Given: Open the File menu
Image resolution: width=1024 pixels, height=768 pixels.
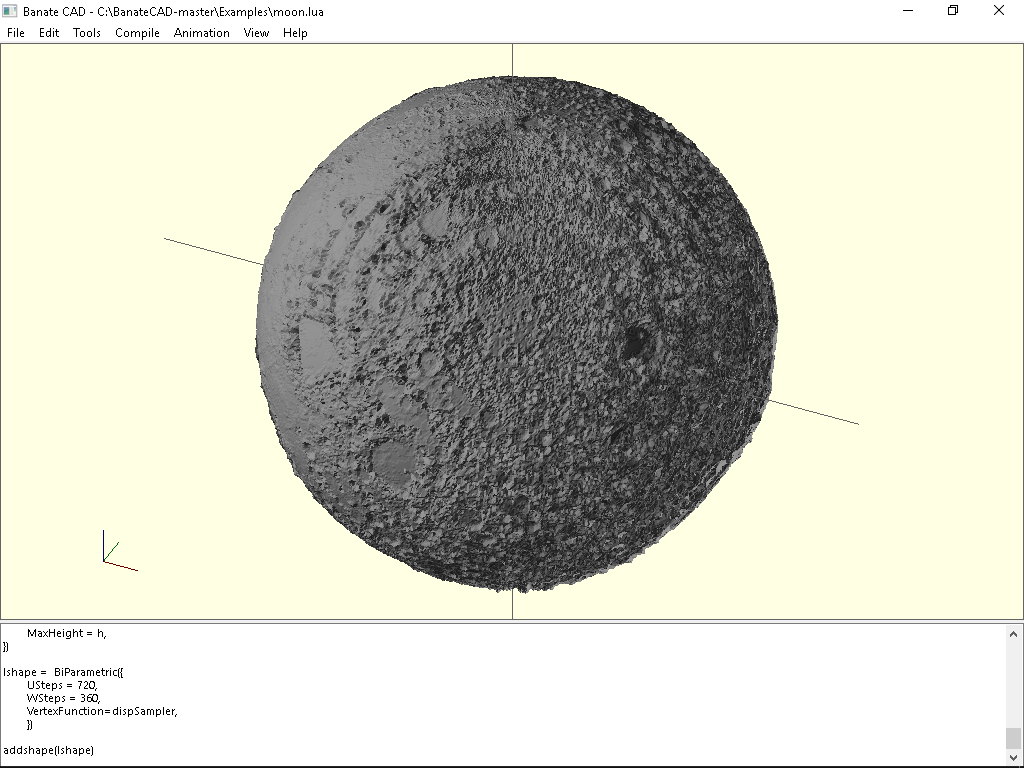Looking at the screenshot, I should (x=15, y=32).
